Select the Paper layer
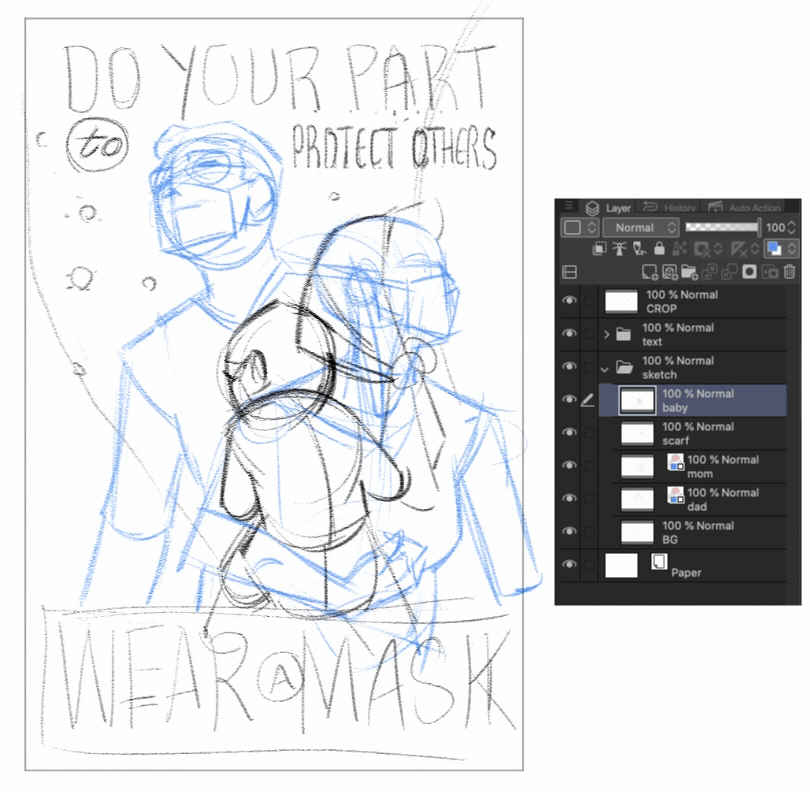 click(x=693, y=565)
